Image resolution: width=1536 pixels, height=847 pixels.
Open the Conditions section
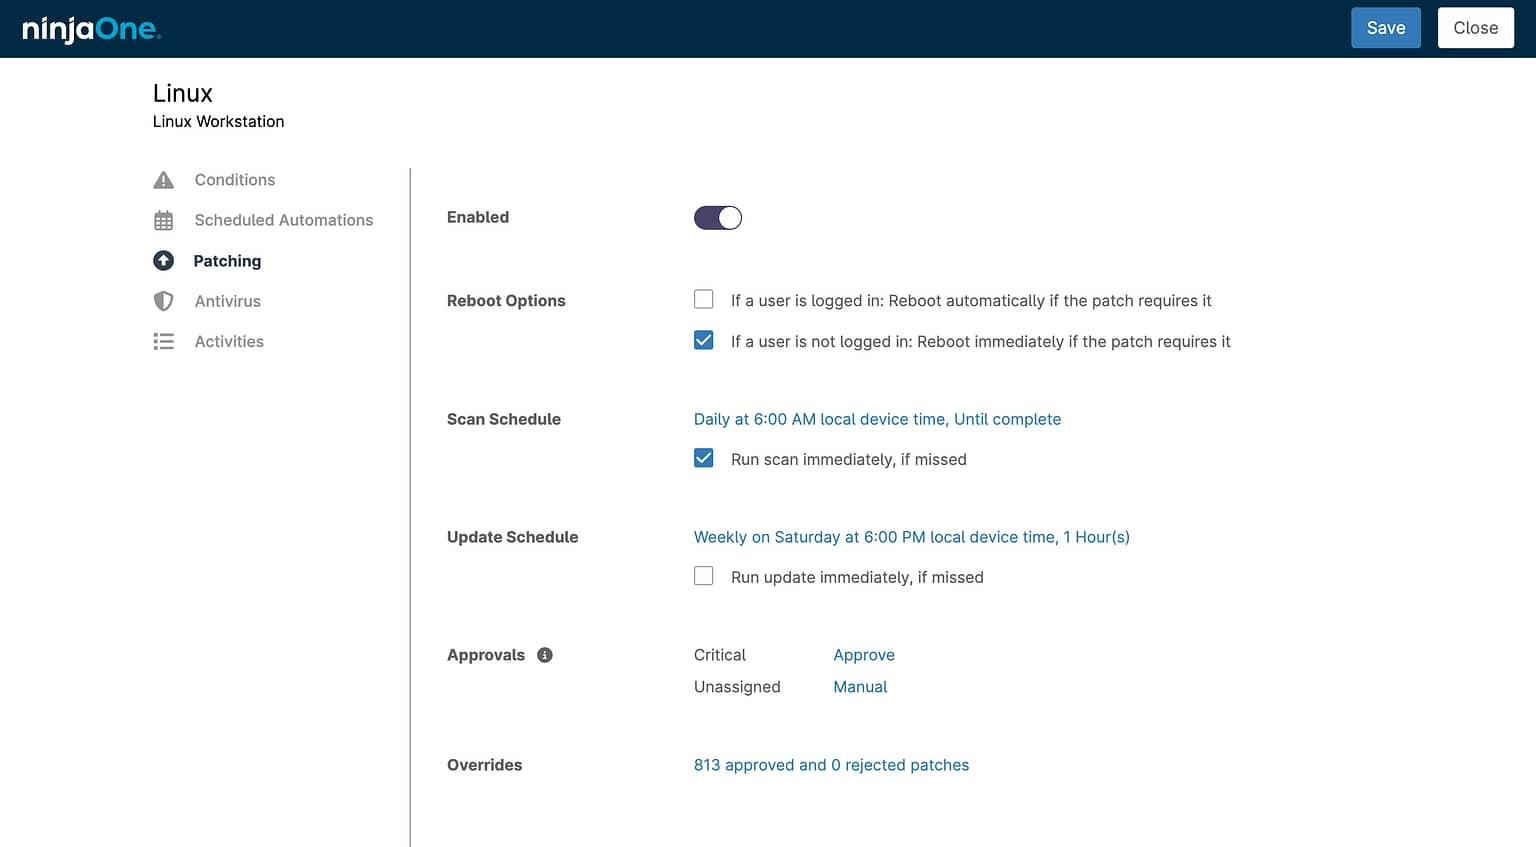click(234, 180)
